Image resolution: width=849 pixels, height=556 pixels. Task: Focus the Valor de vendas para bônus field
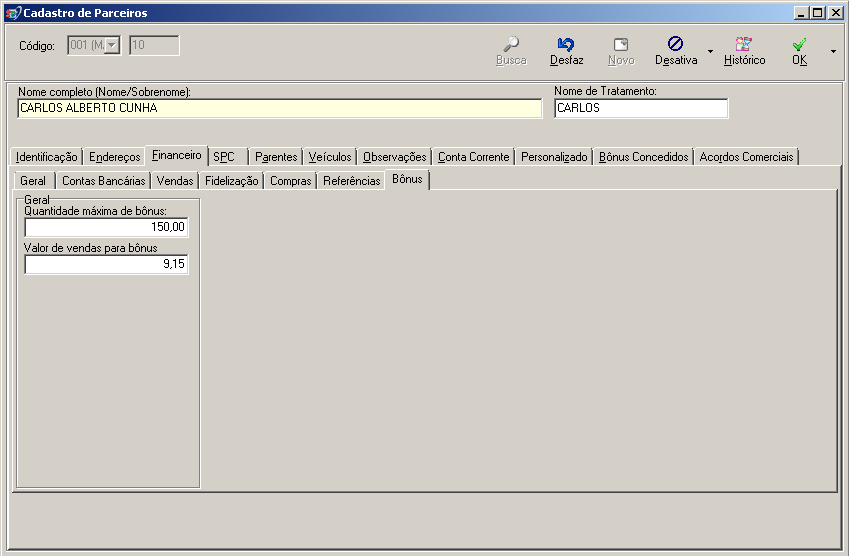[x=106, y=265]
